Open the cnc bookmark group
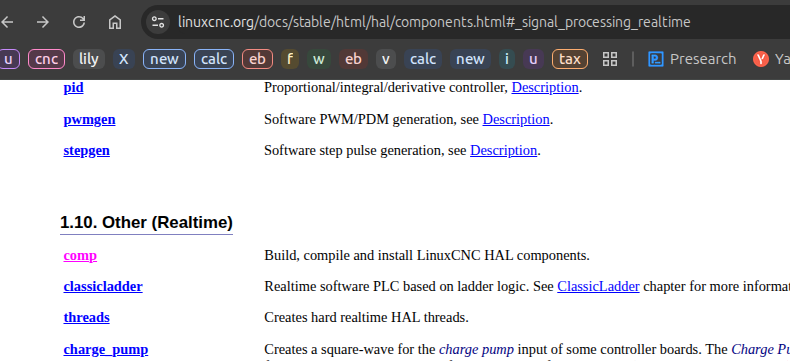The image size is (790, 361). pyautogui.click(x=46, y=59)
